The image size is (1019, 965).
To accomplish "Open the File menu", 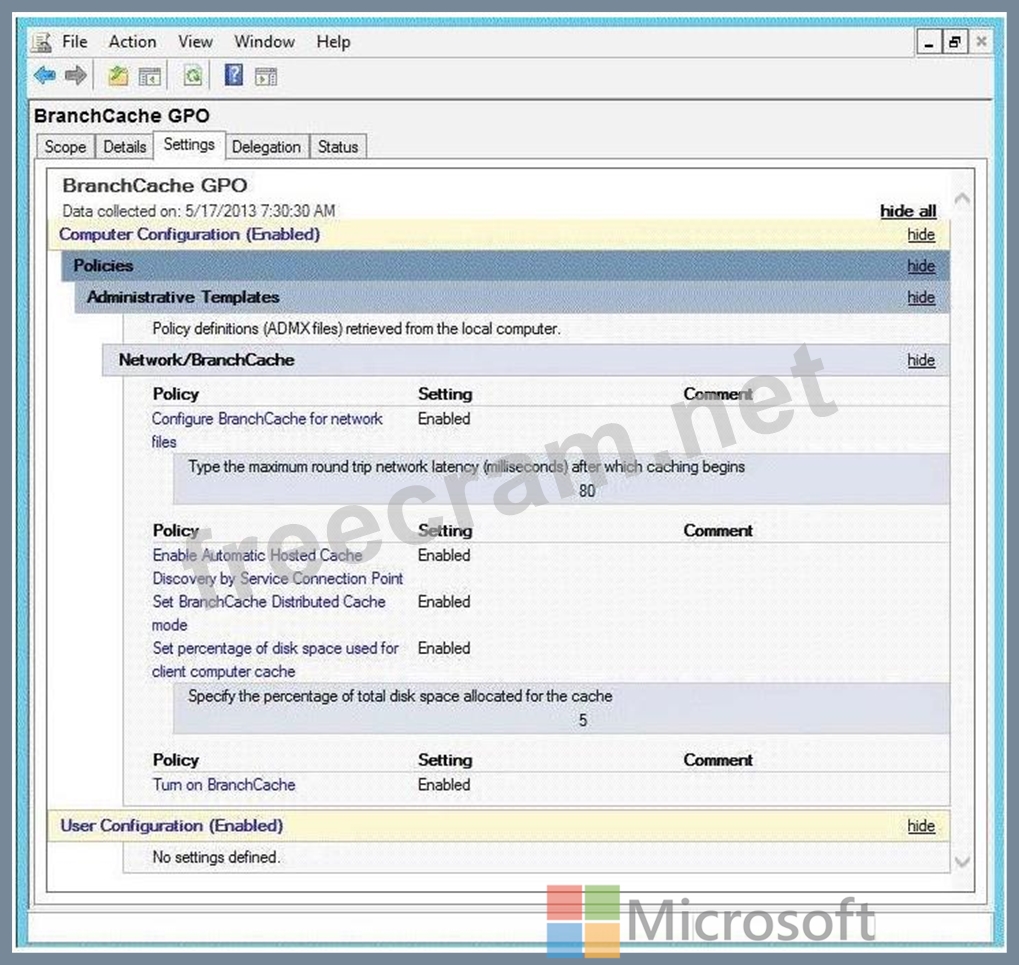I will (75, 42).
